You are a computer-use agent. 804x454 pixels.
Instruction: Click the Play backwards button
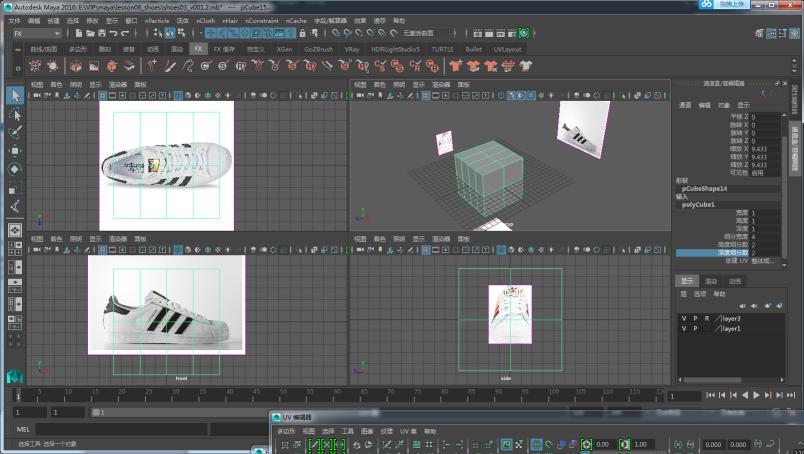point(745,395)
